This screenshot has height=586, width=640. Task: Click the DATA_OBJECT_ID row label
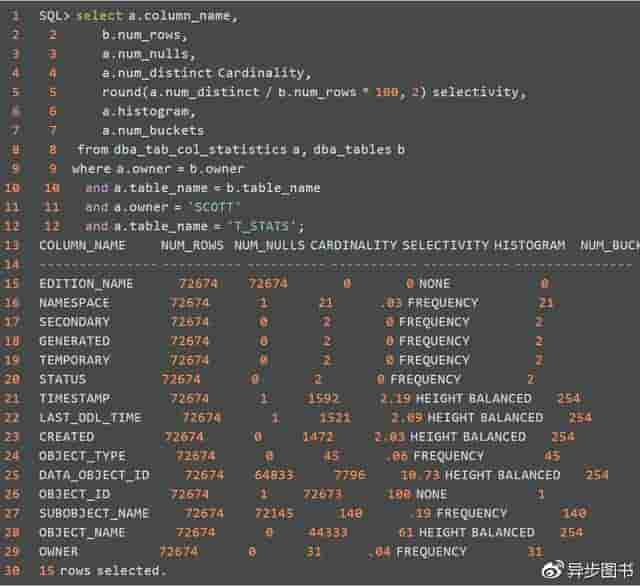coord(94,475)
